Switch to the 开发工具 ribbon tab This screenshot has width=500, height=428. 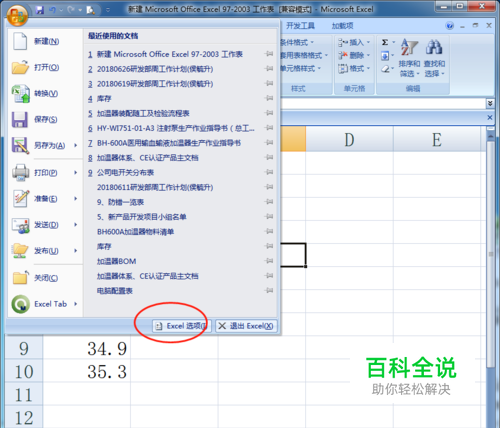[300, 26]
